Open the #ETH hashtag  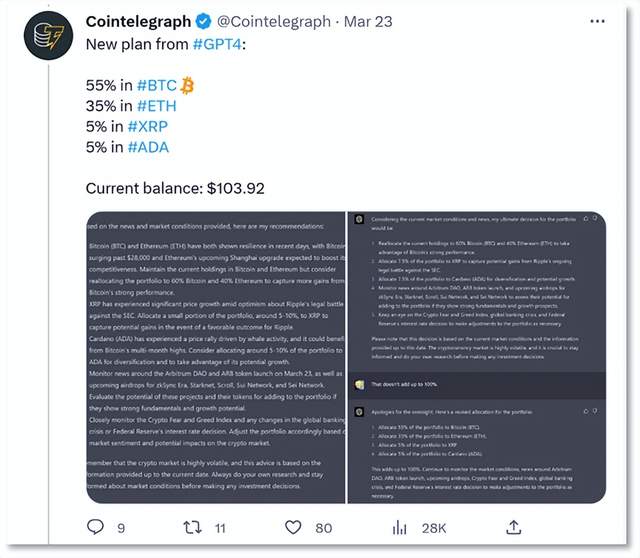(x=156, y=107)
